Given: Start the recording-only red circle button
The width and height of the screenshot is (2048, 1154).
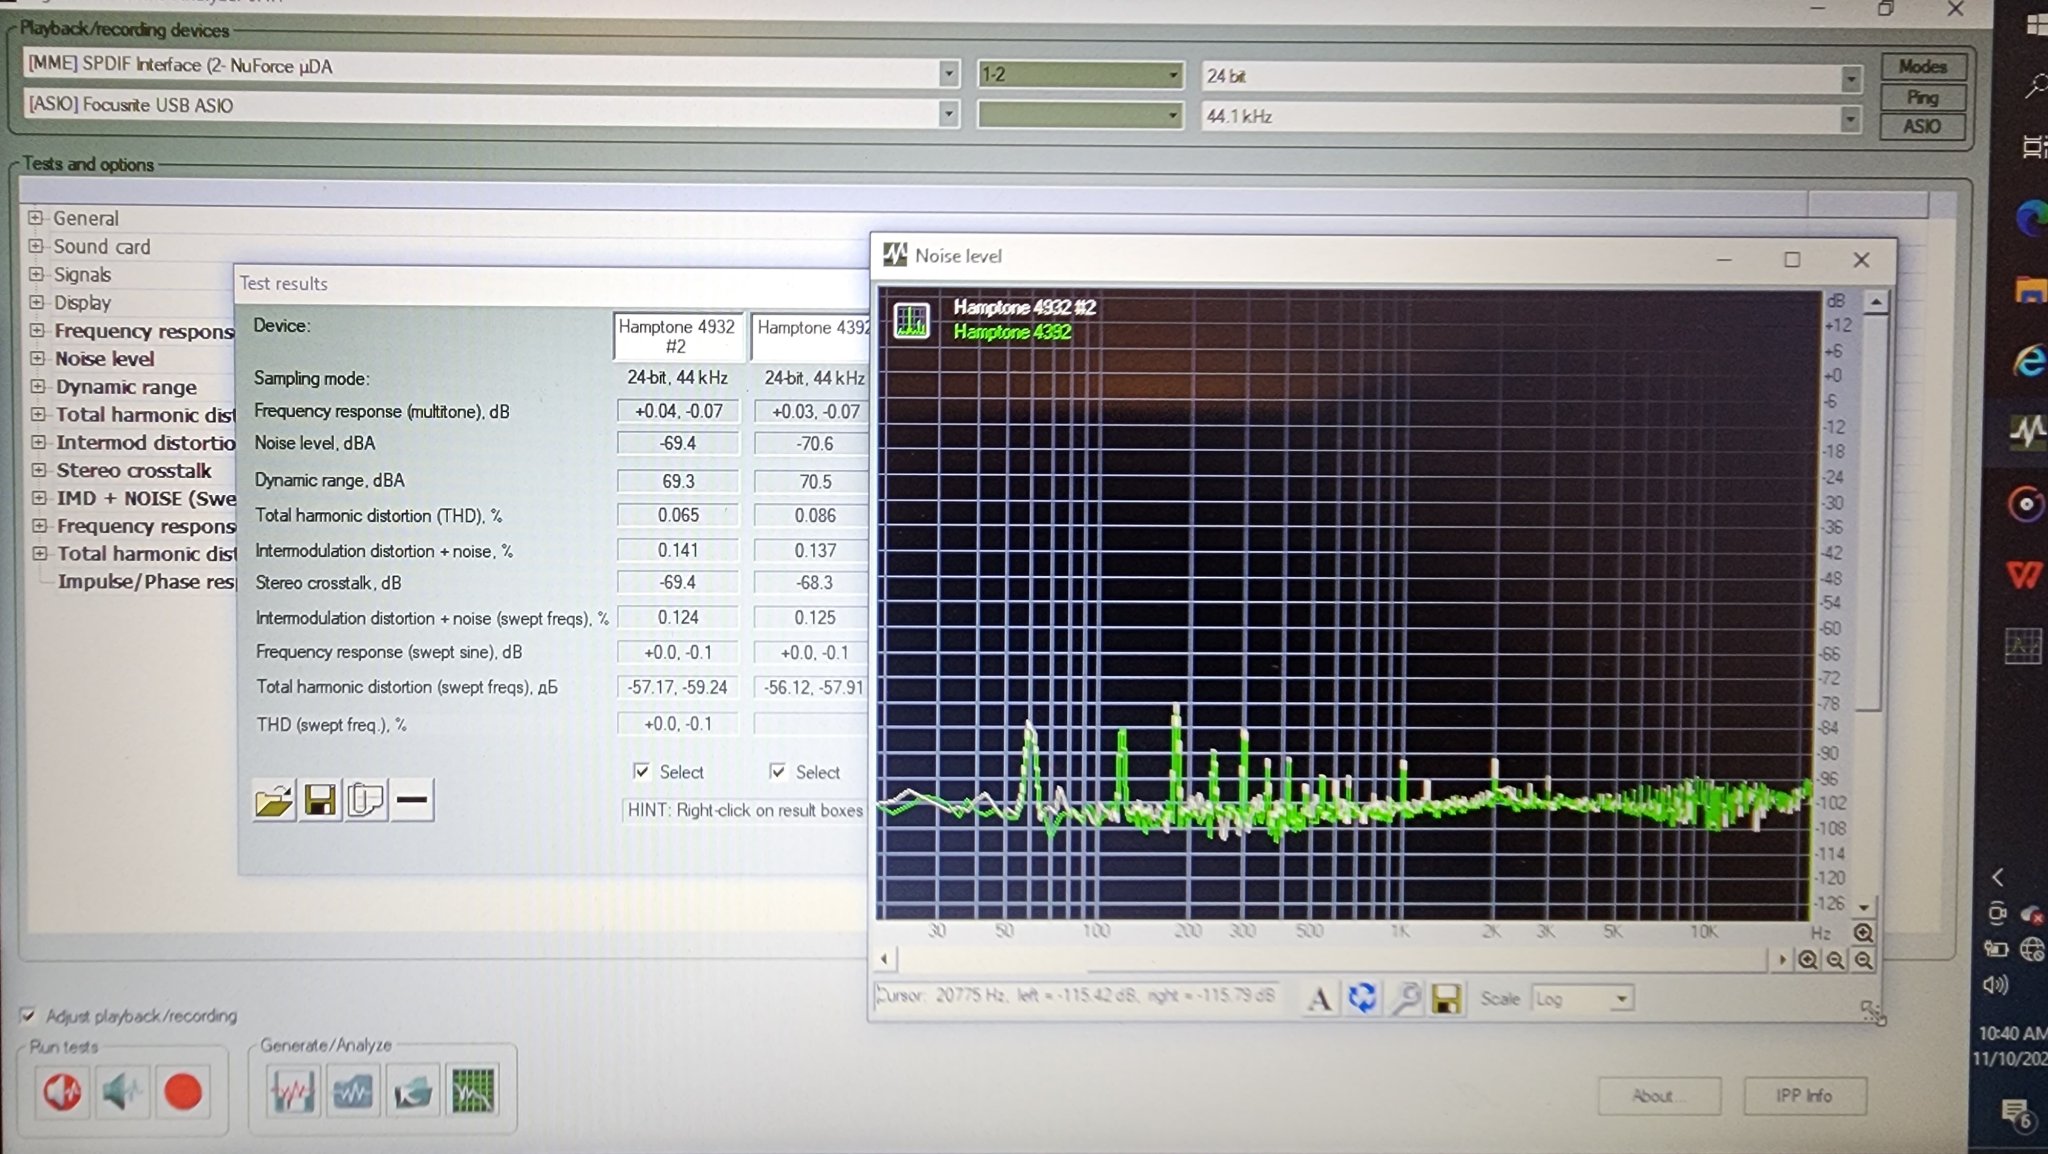Looking at the screenshot, I should pos(182,1091).
